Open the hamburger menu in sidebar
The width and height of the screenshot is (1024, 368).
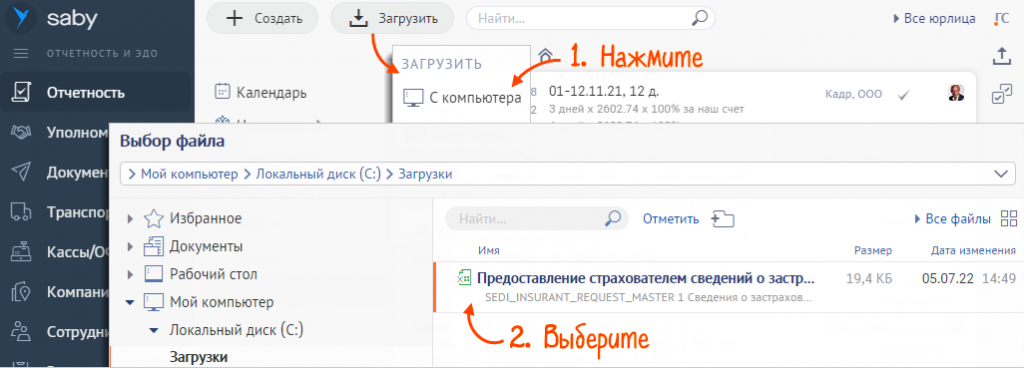tap(22, 54)
